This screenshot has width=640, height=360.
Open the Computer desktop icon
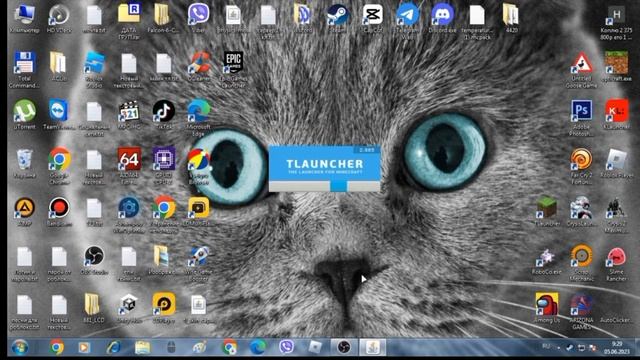24,18
